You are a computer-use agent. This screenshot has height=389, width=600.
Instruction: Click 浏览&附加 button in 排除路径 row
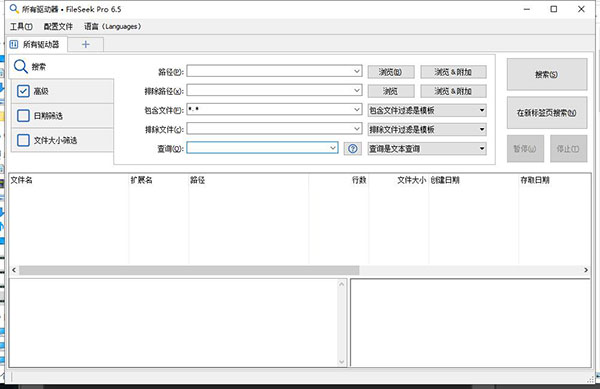point(453,91)
